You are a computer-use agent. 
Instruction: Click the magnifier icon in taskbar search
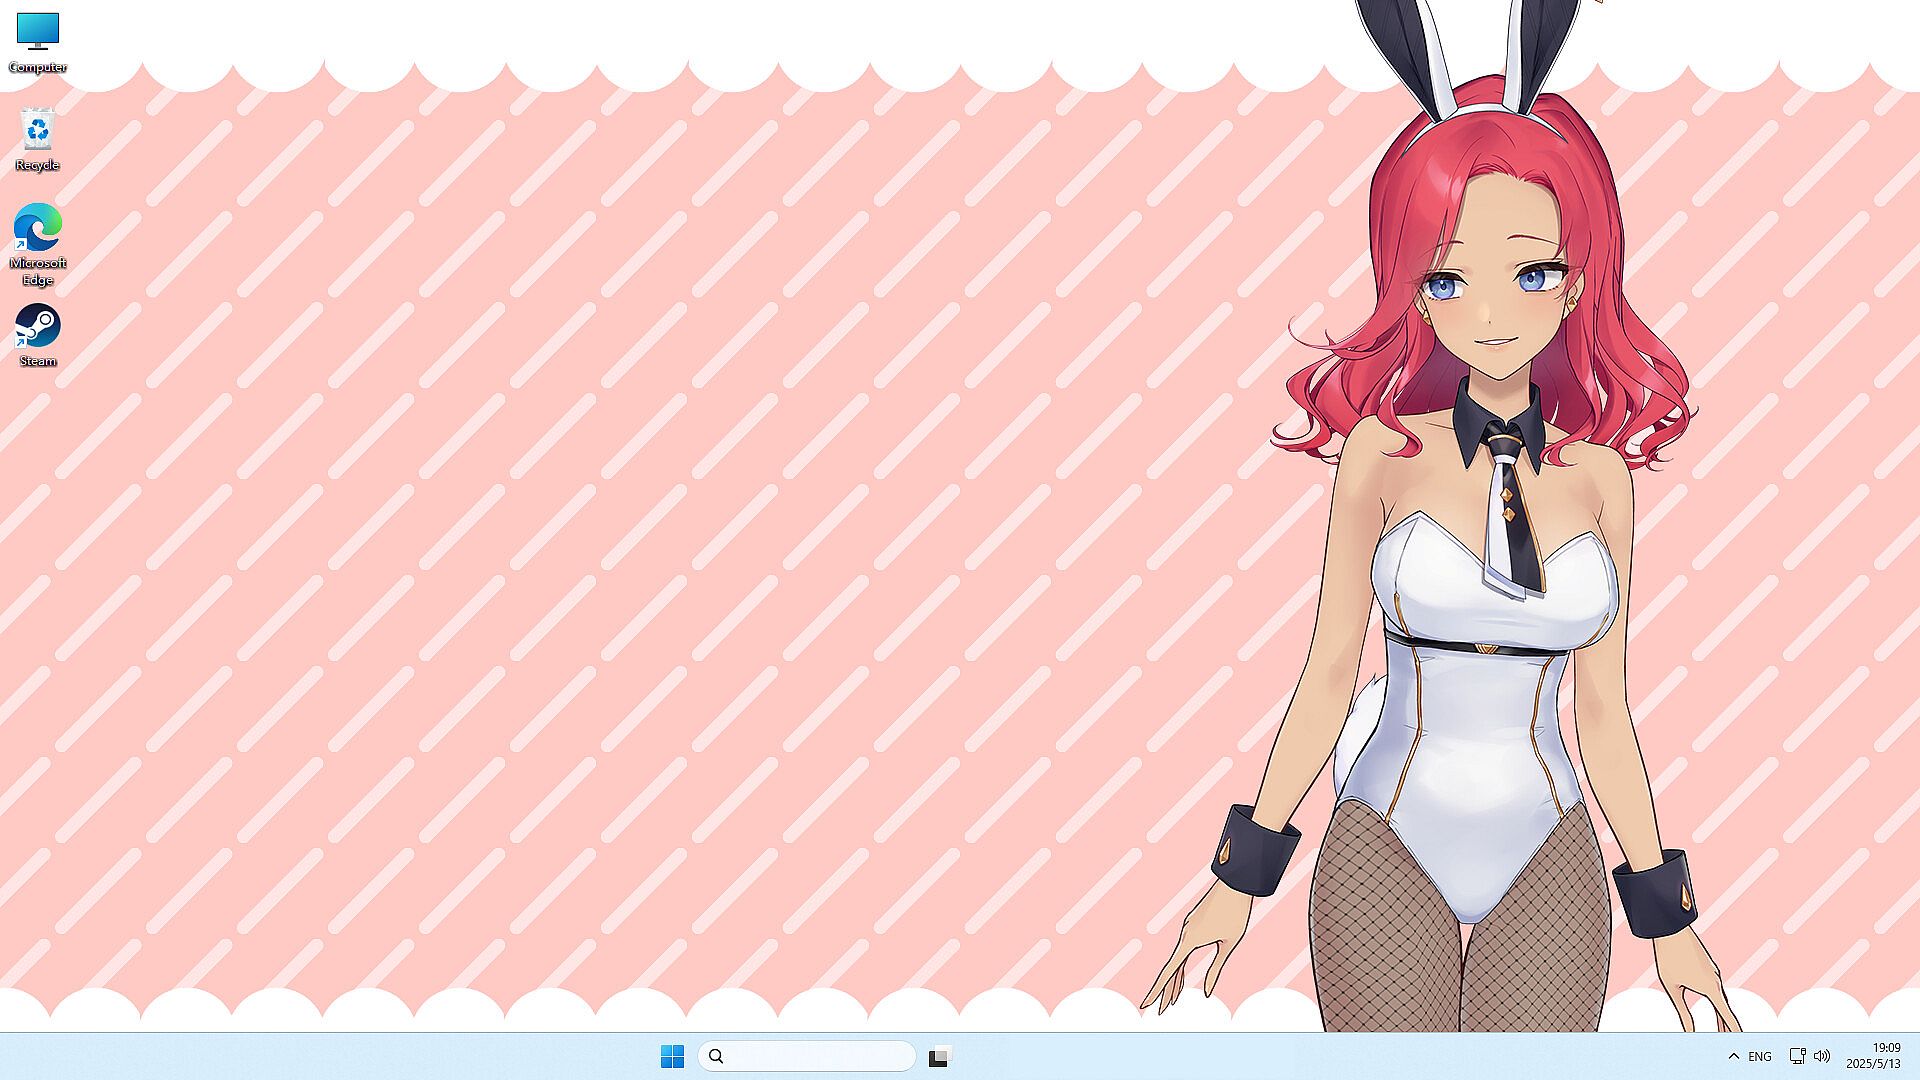pos(716,1056)
